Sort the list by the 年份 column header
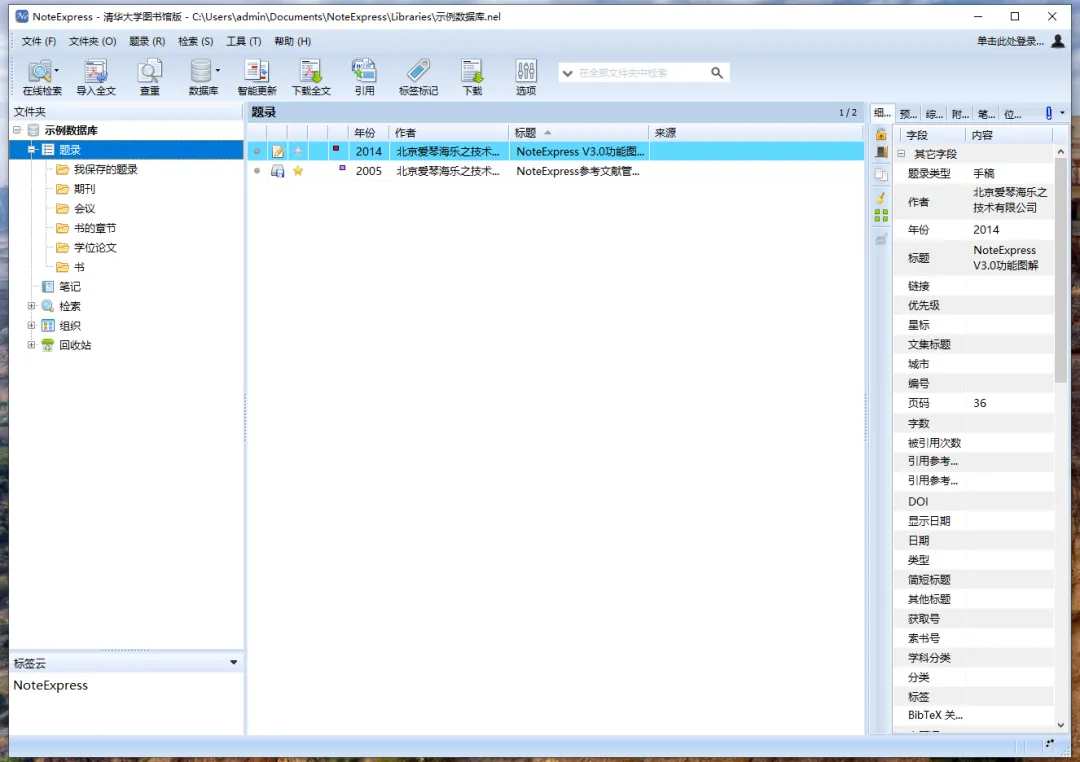Screen dimensions: 1080x762 (369, 132)
